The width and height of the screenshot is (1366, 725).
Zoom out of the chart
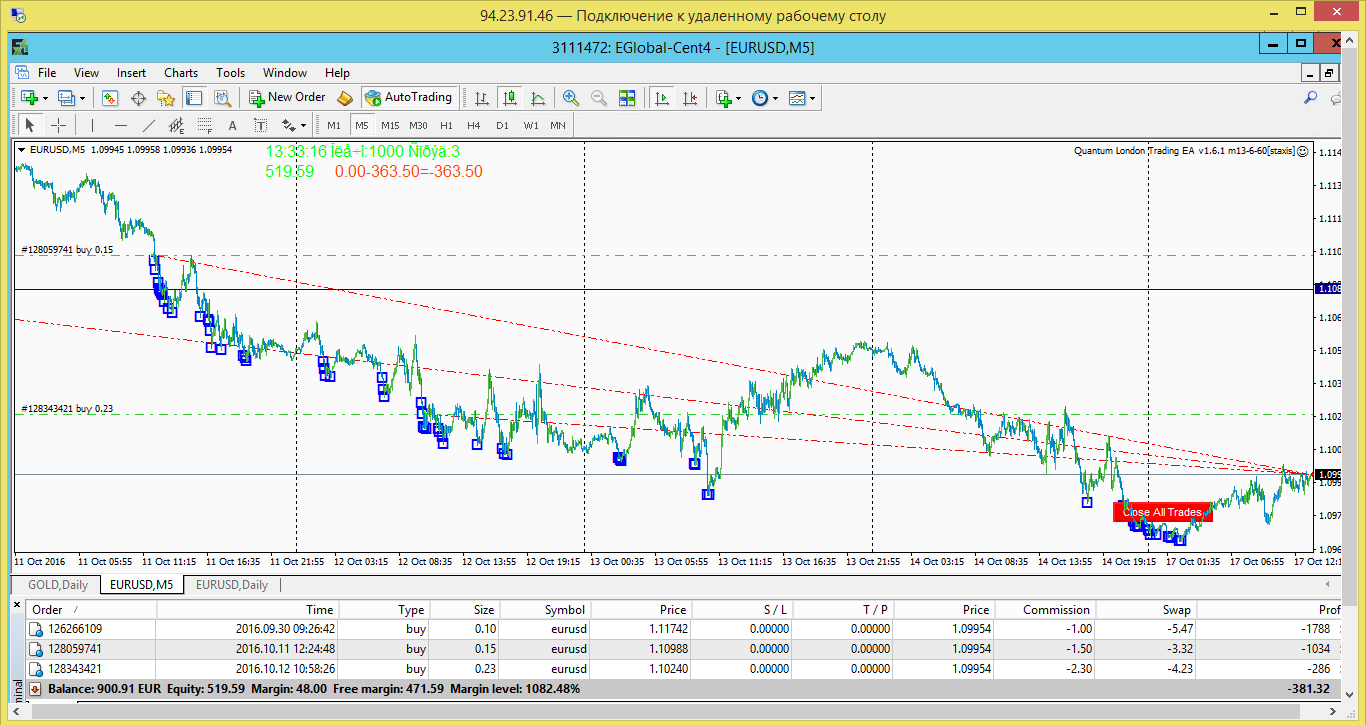(x=599, y=98)
